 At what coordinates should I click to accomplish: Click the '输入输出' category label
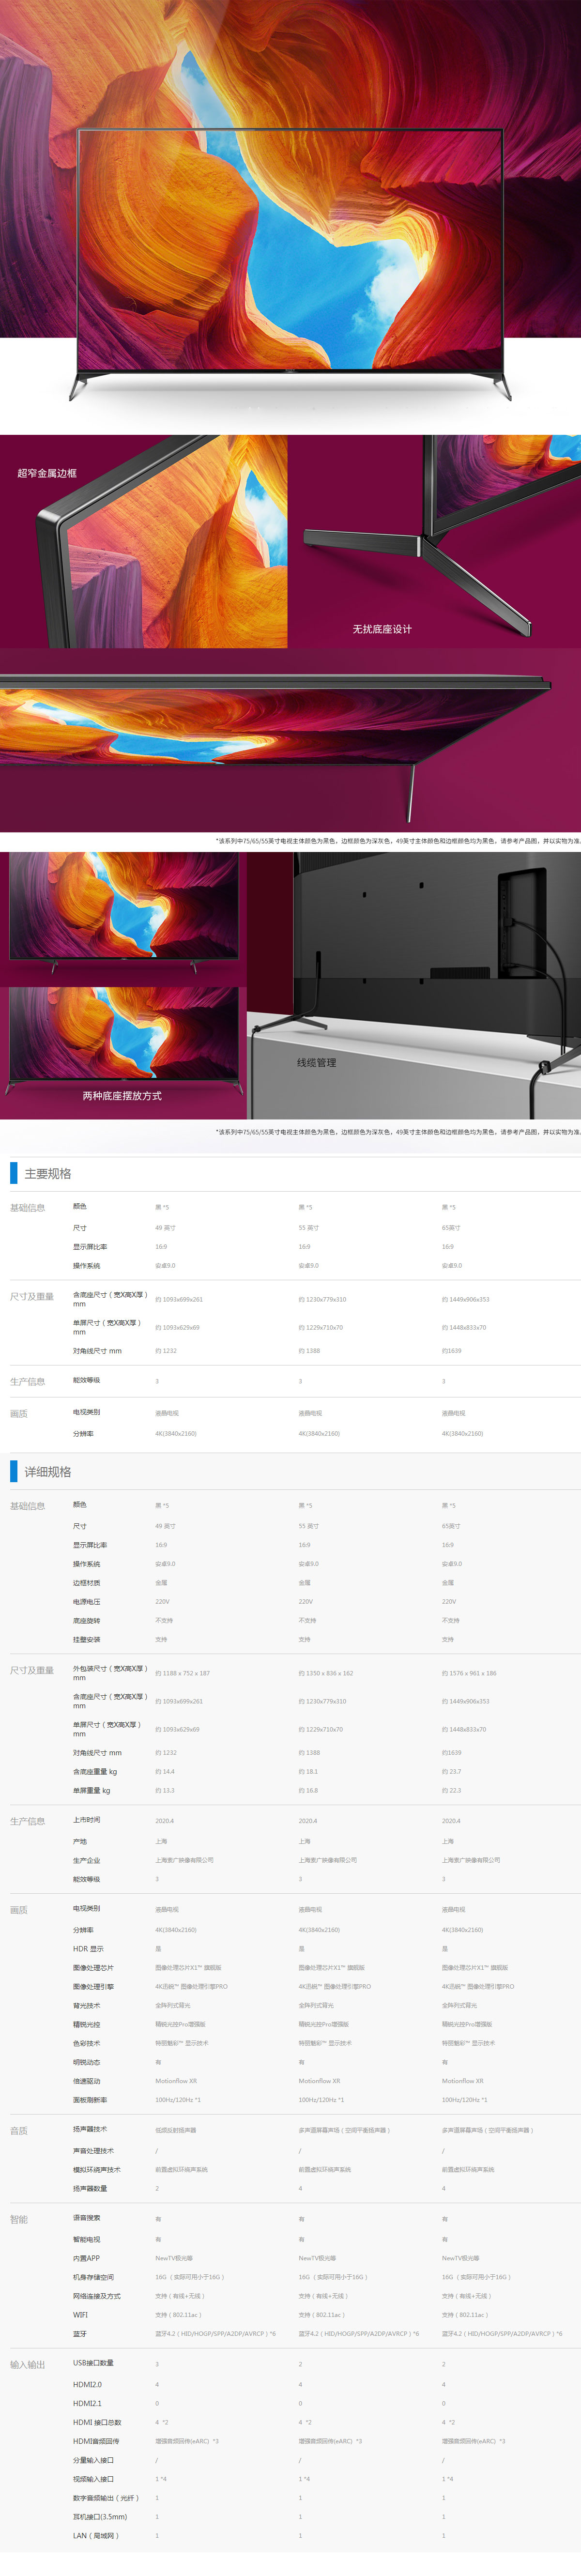coord(28,2365)
